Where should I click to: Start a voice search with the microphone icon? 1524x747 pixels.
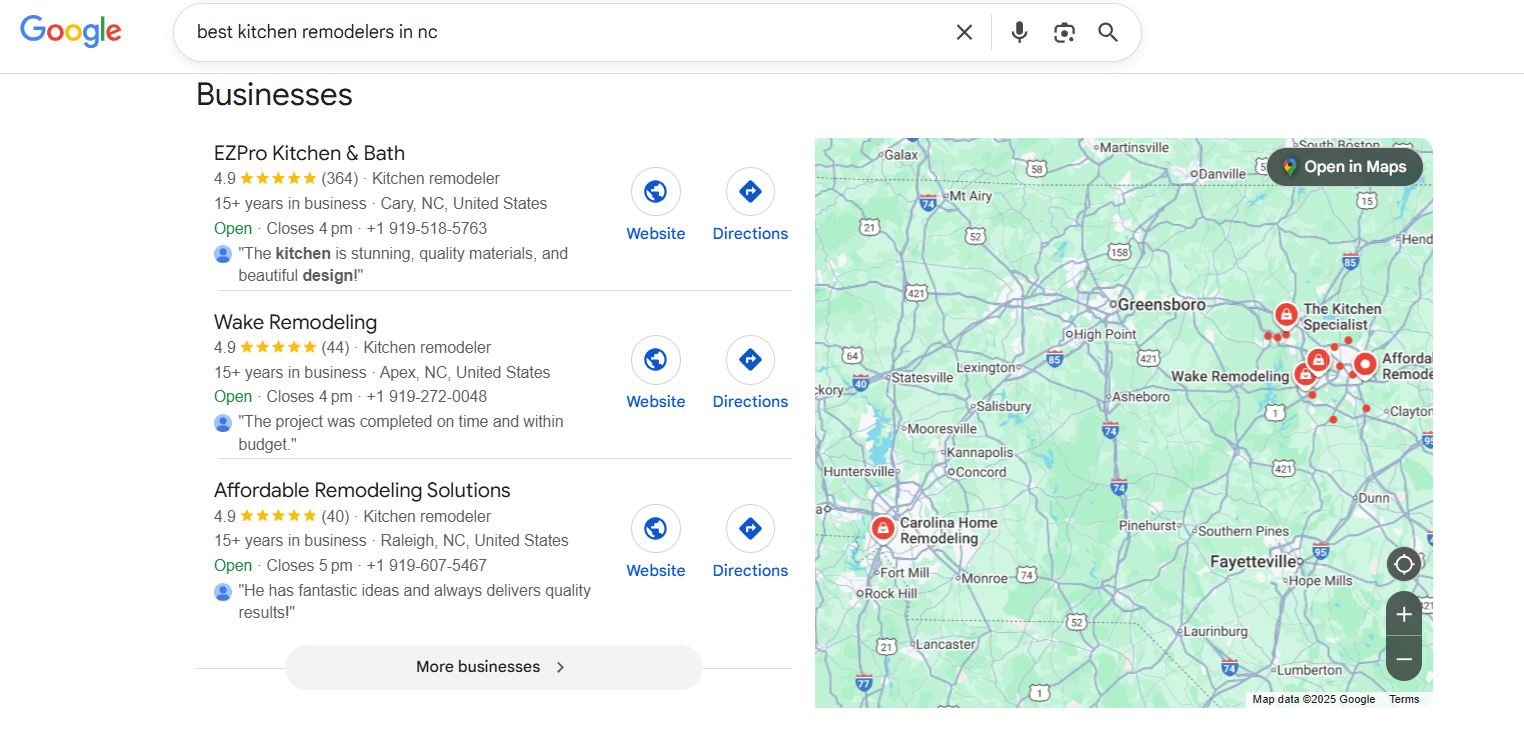1019,31
